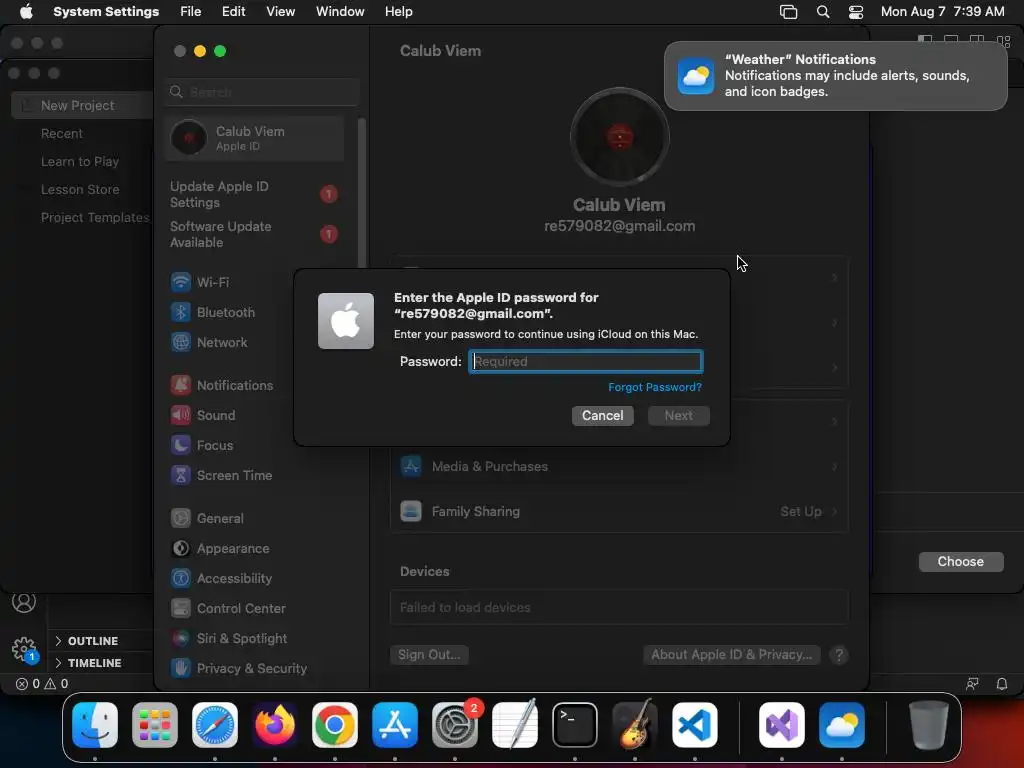This screenshot has width=1024, height=768.
Task: Open Launchpad in the Dock
Action: tap(155, 725)
